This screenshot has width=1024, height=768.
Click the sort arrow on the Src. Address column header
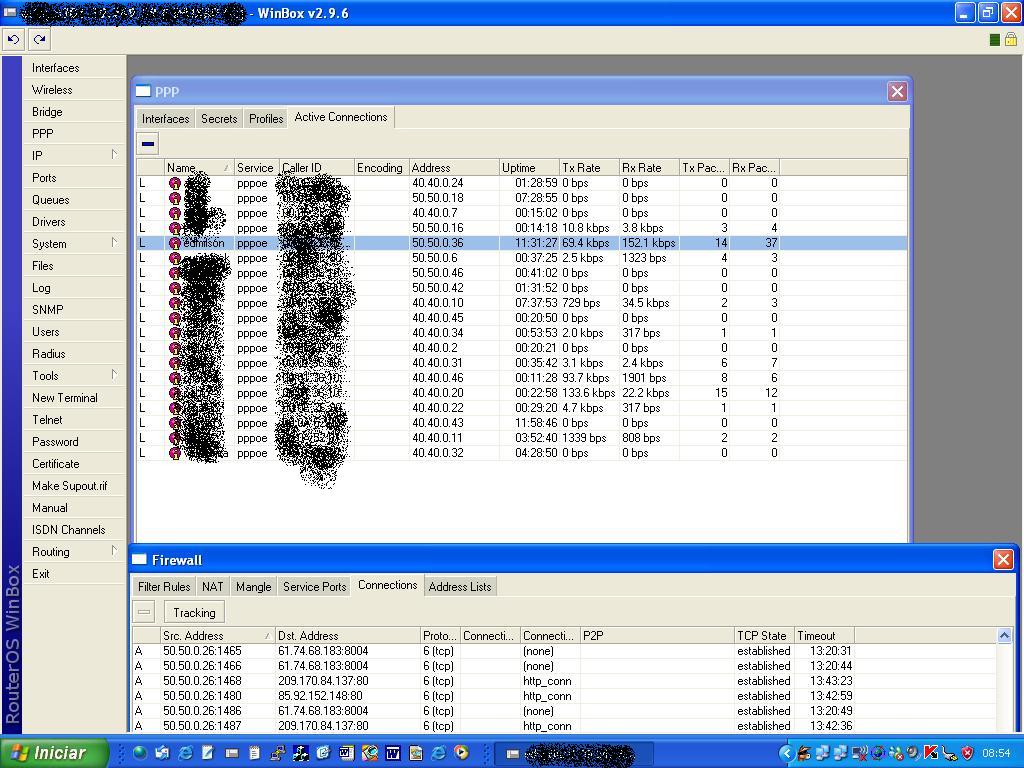tap(267, 635)
